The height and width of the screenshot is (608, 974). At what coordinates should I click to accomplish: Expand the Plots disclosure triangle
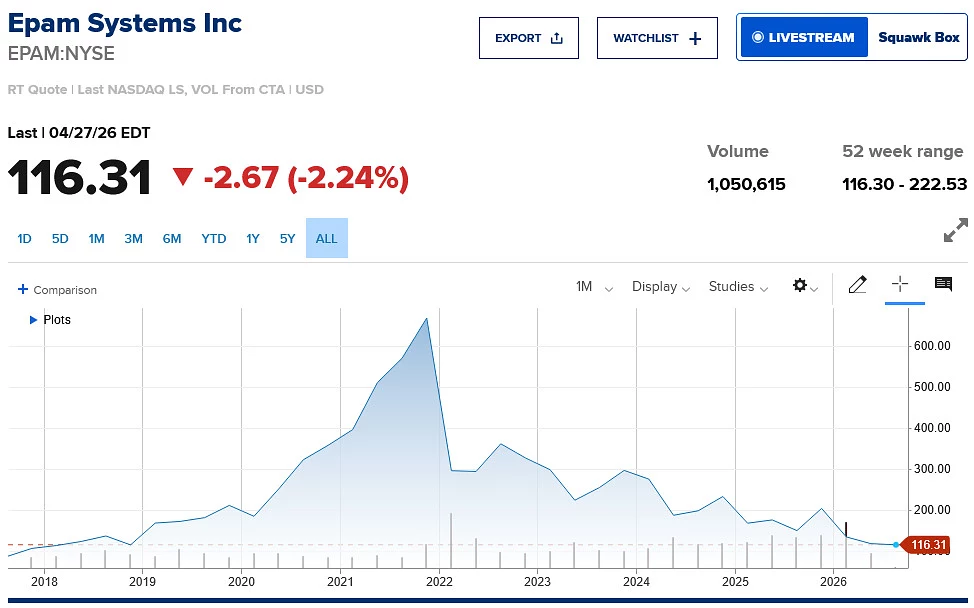coord(33,320)
